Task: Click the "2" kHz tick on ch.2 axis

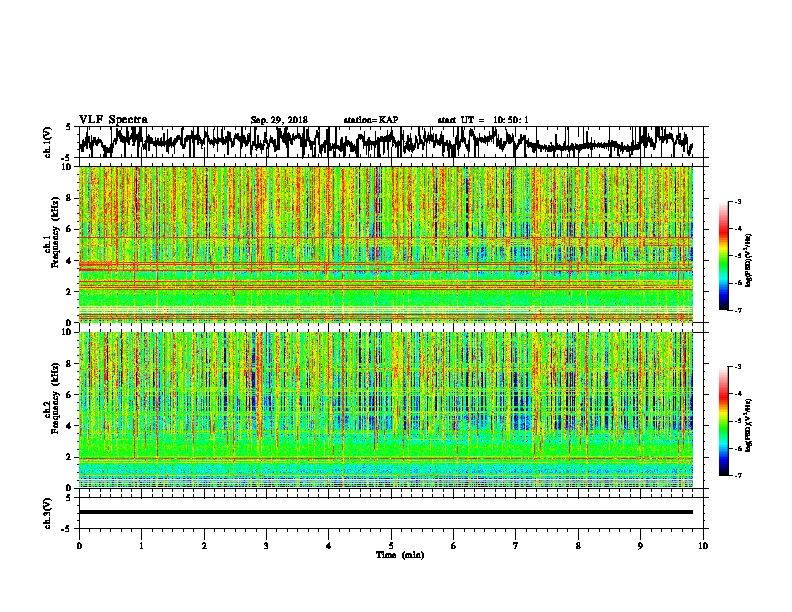Action: click(x=69, y=457)
